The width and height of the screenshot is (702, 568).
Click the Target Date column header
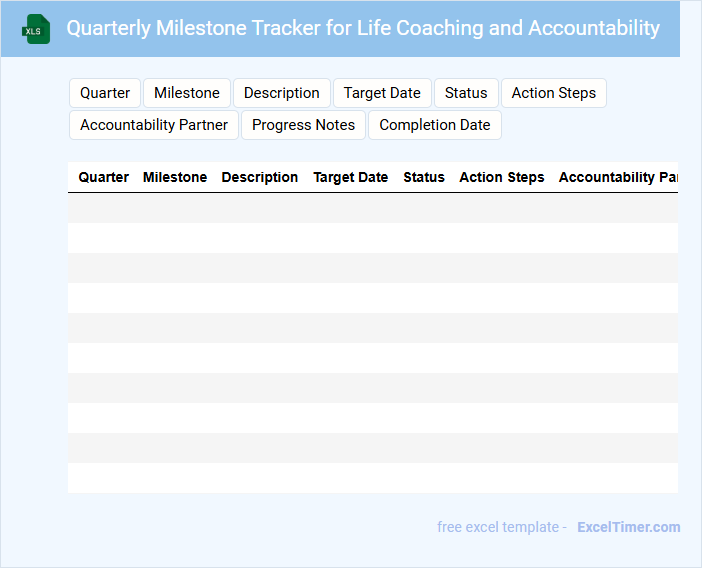tap(351, 177)
